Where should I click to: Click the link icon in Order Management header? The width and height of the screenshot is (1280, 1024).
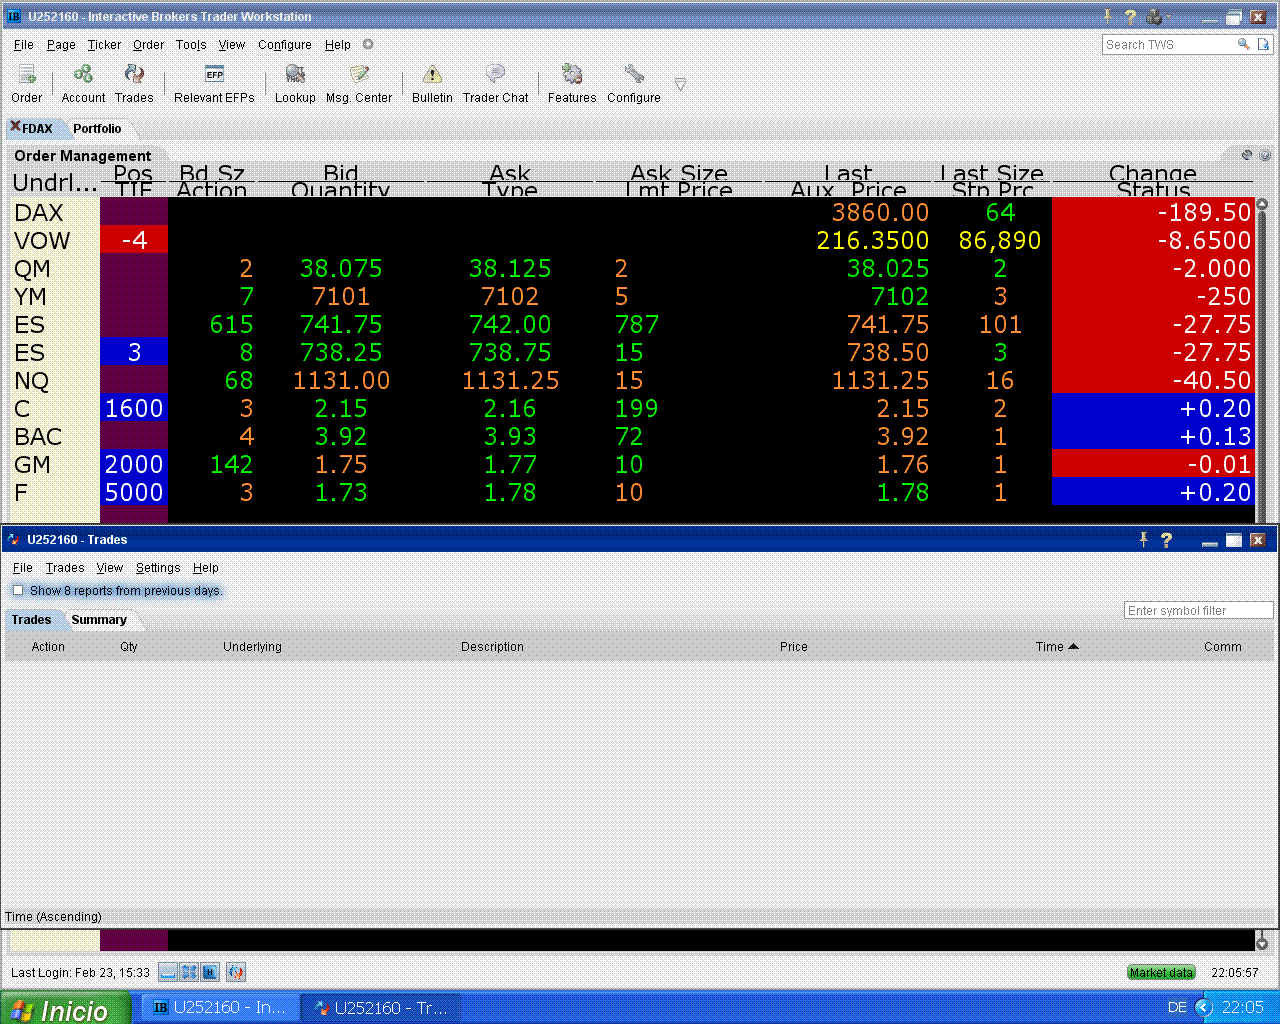tap(1247, 155)
